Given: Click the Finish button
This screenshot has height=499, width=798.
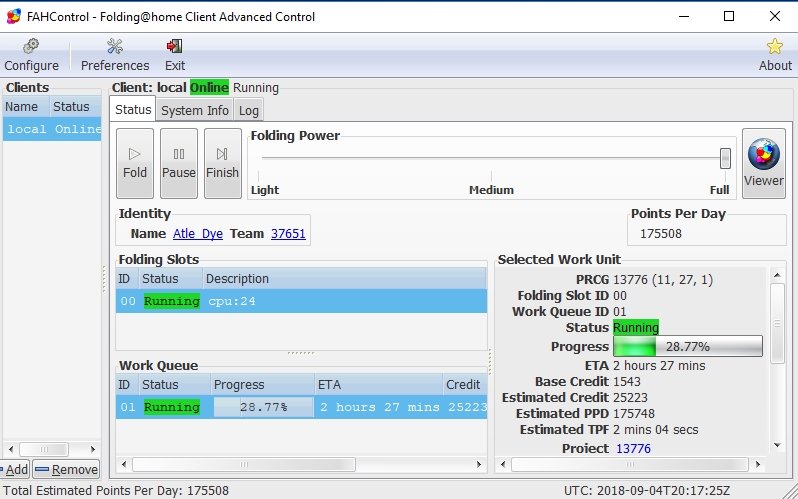Looking at the screenshot, I should [x=222, y=163].
